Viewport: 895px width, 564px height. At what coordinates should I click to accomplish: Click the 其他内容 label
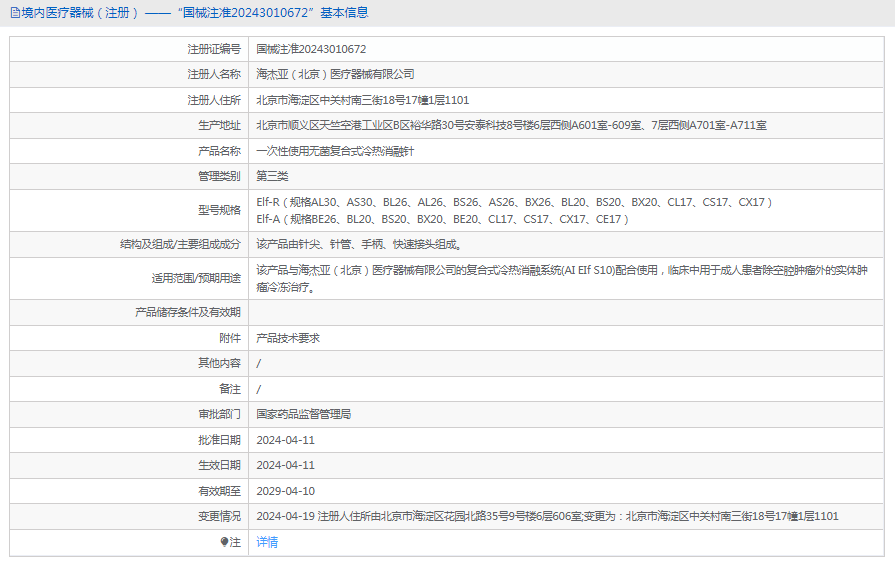pyautogui.click(x=219, y=363)
